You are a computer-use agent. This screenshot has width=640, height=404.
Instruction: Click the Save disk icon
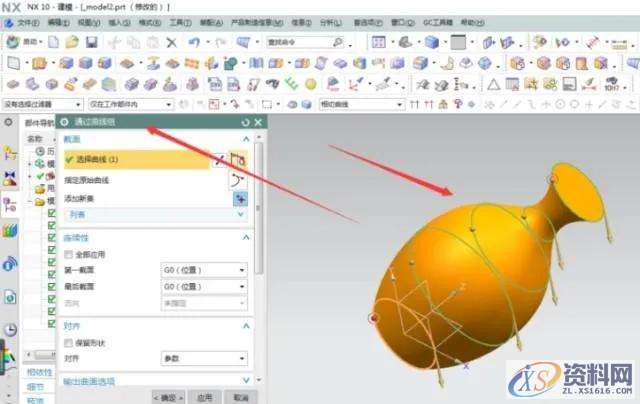pyautogui.click(x=91, y=43)
